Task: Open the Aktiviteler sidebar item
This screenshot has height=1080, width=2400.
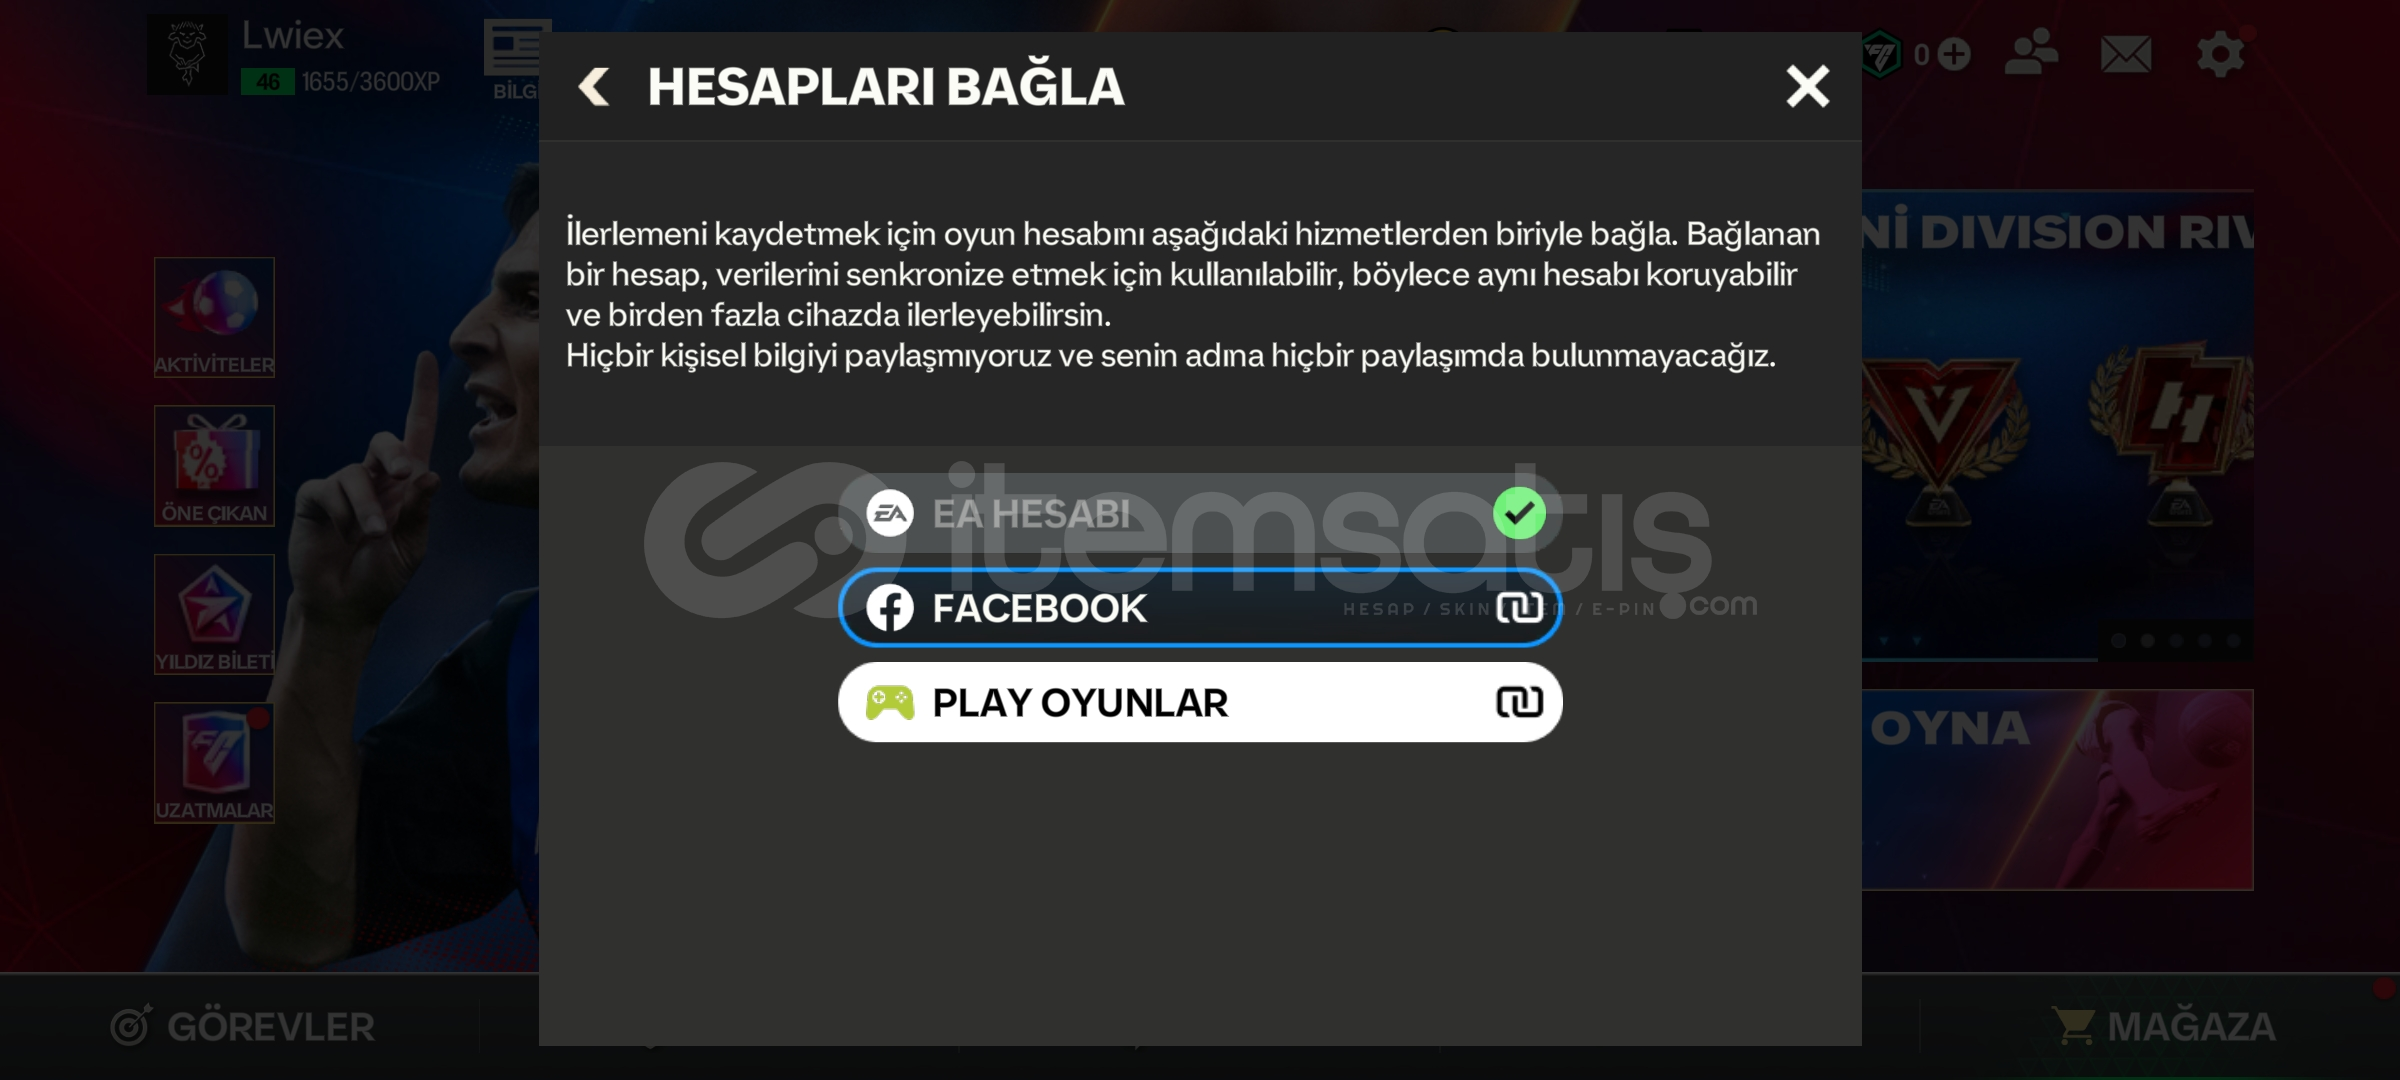Action: tap(214, 317)
